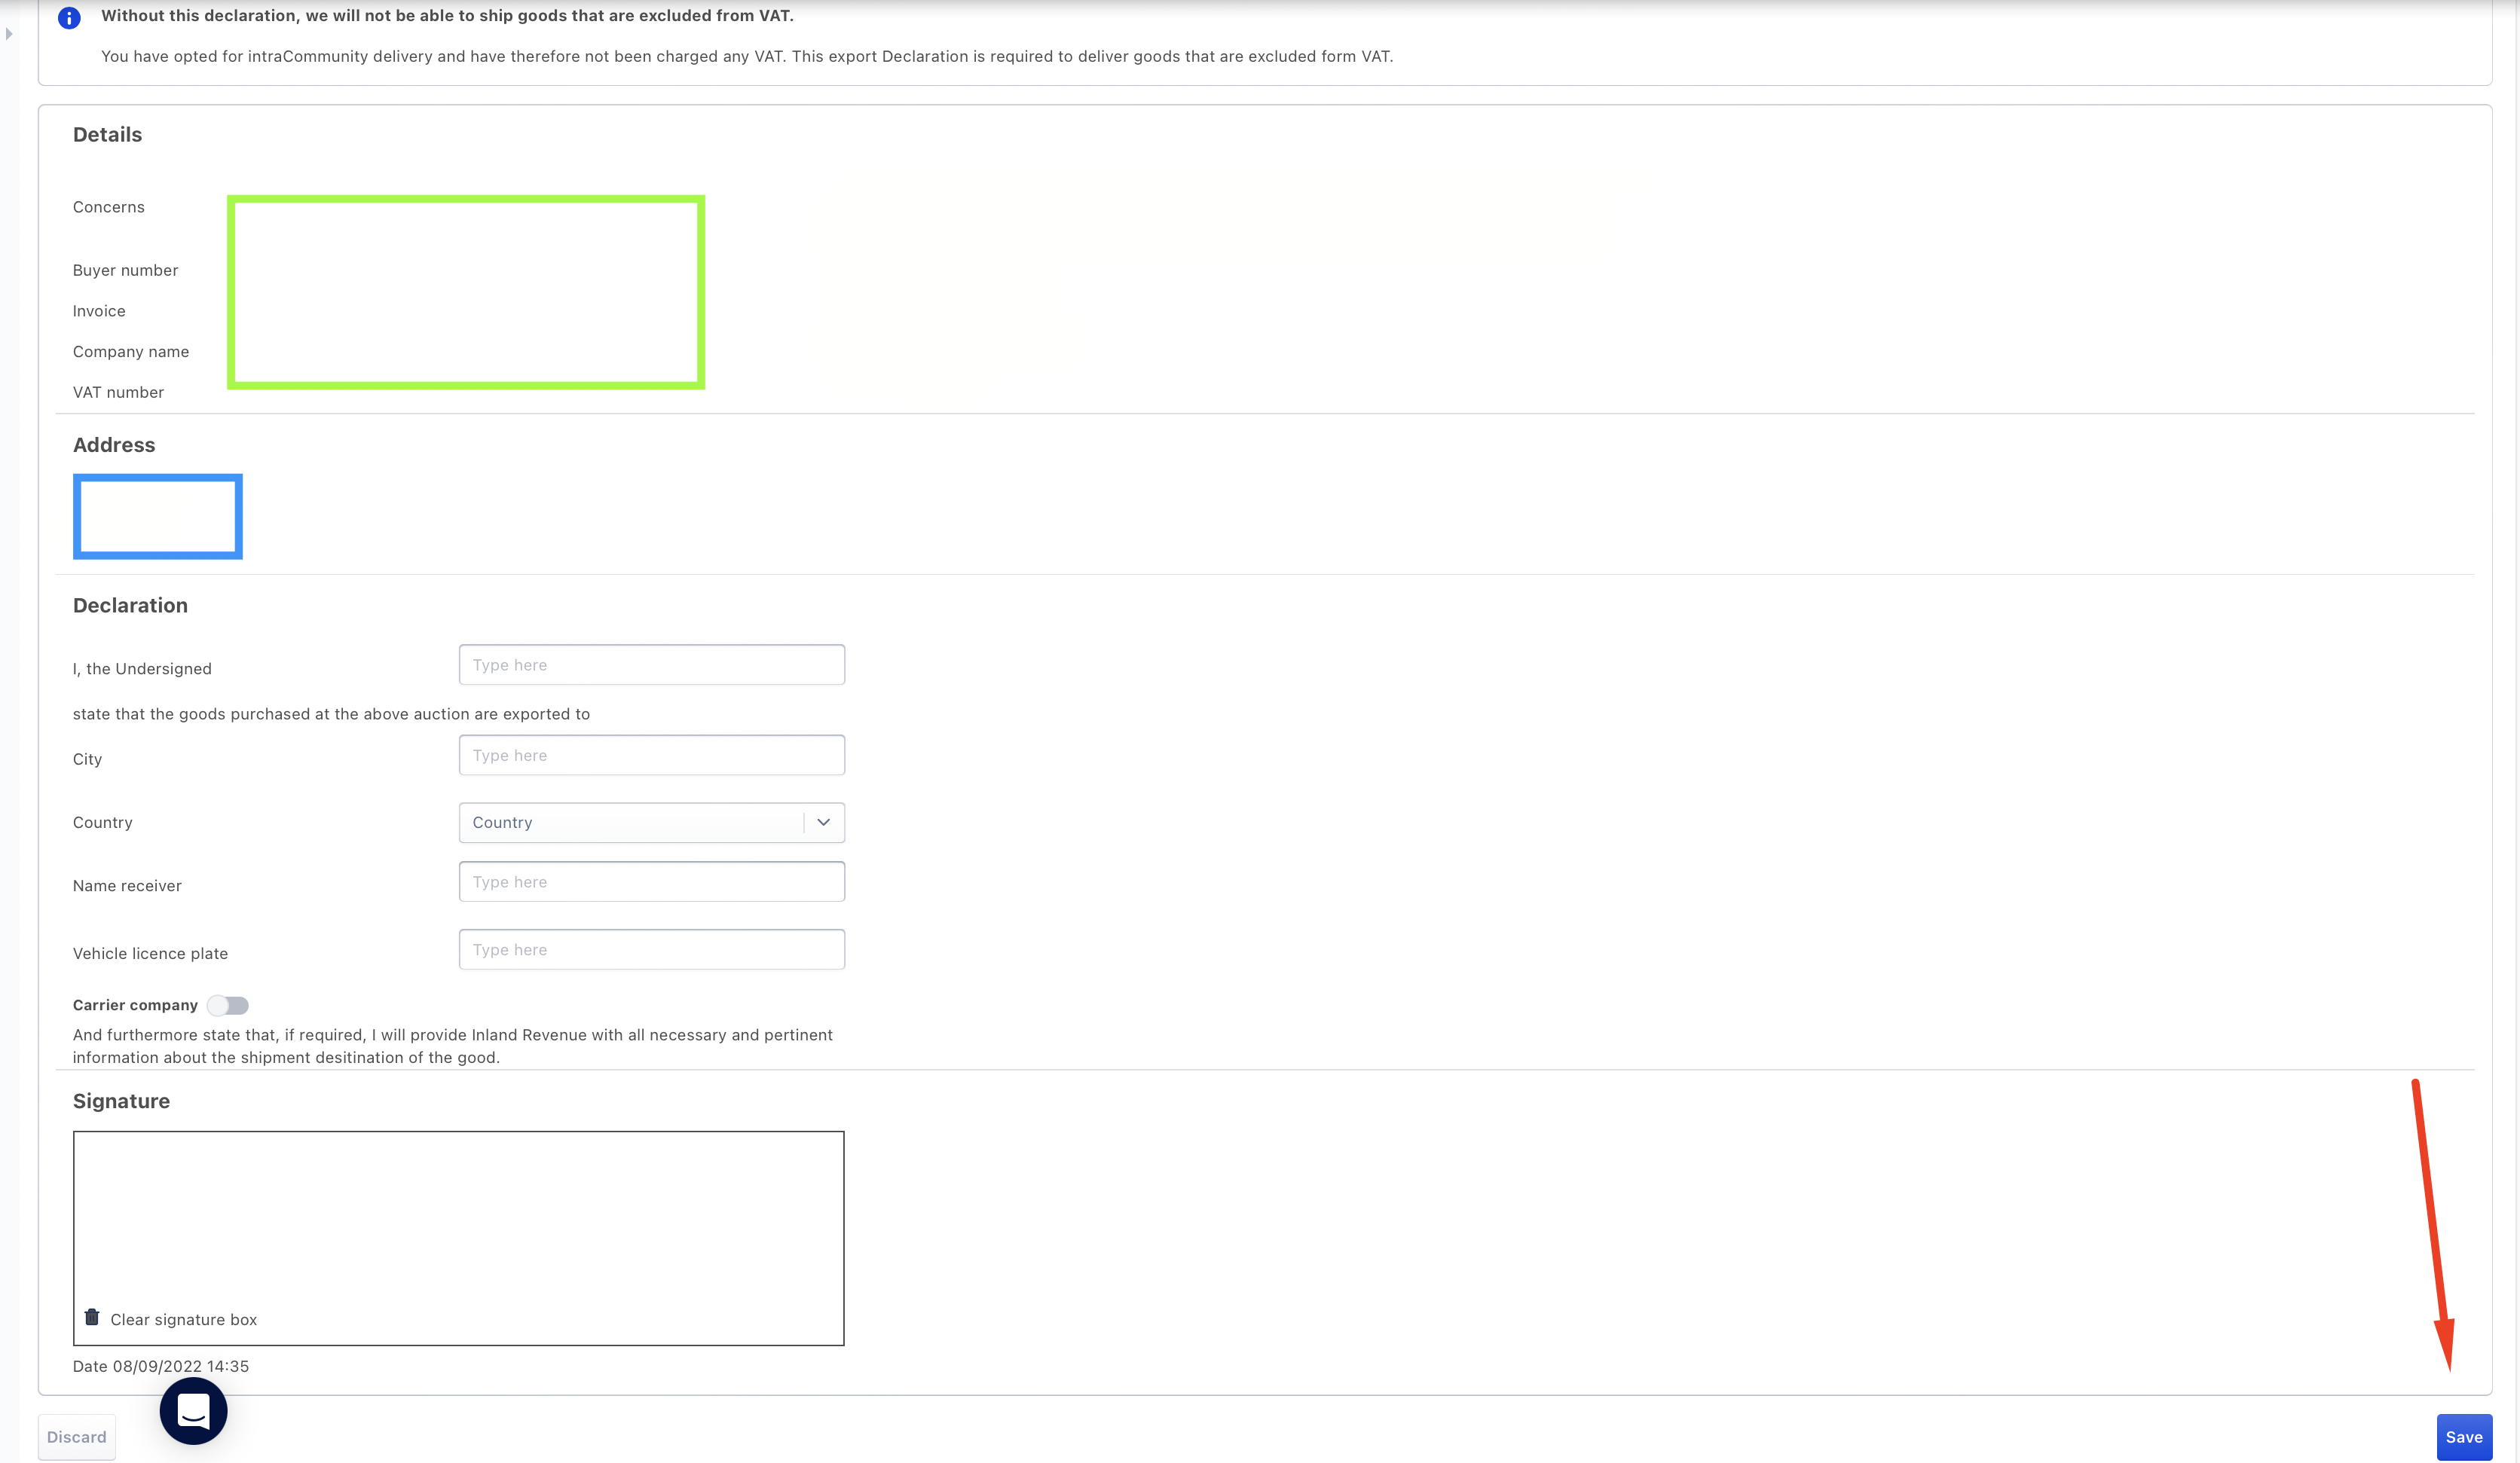Click the 'Clear signature box' text
Screen dimensions: 2520x1463
point(184,1319)
